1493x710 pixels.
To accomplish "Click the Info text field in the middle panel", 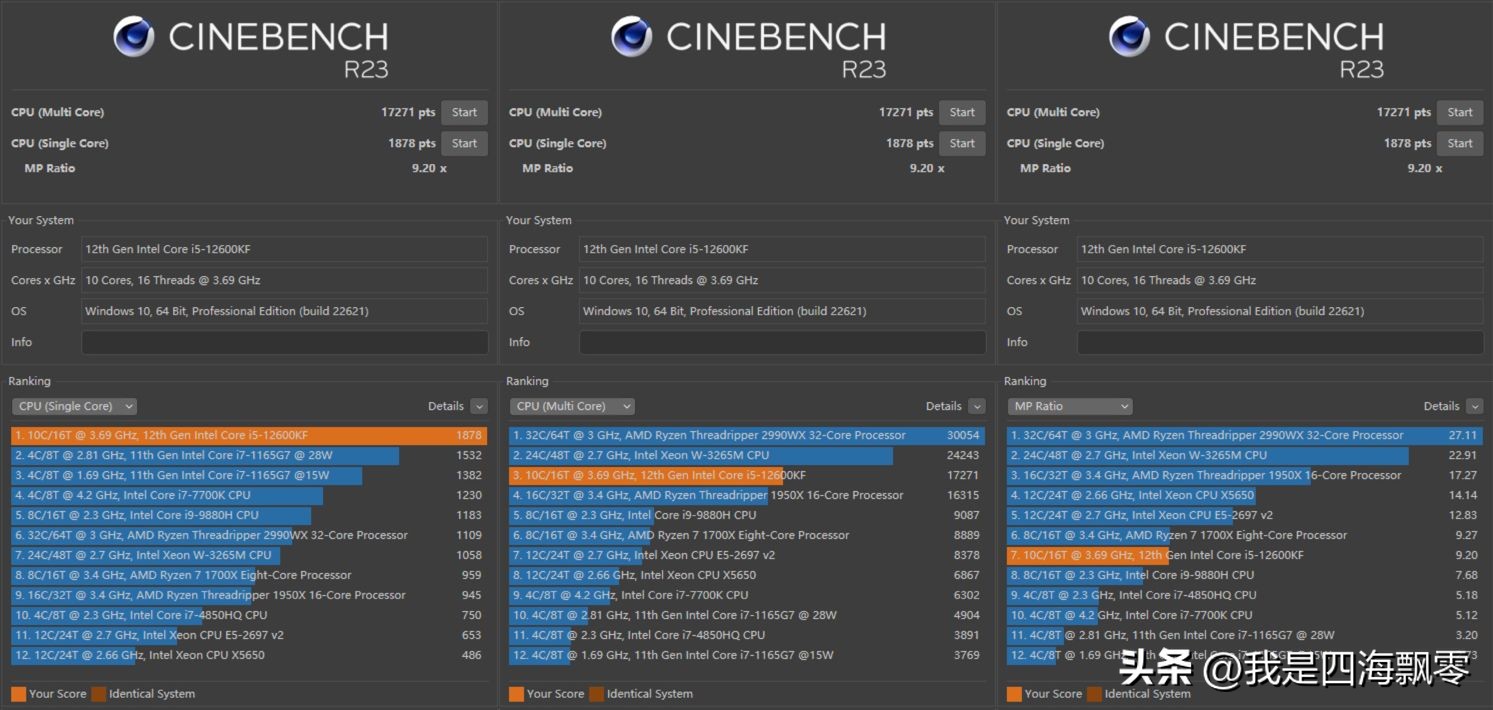I will click(x=782, y=342).
